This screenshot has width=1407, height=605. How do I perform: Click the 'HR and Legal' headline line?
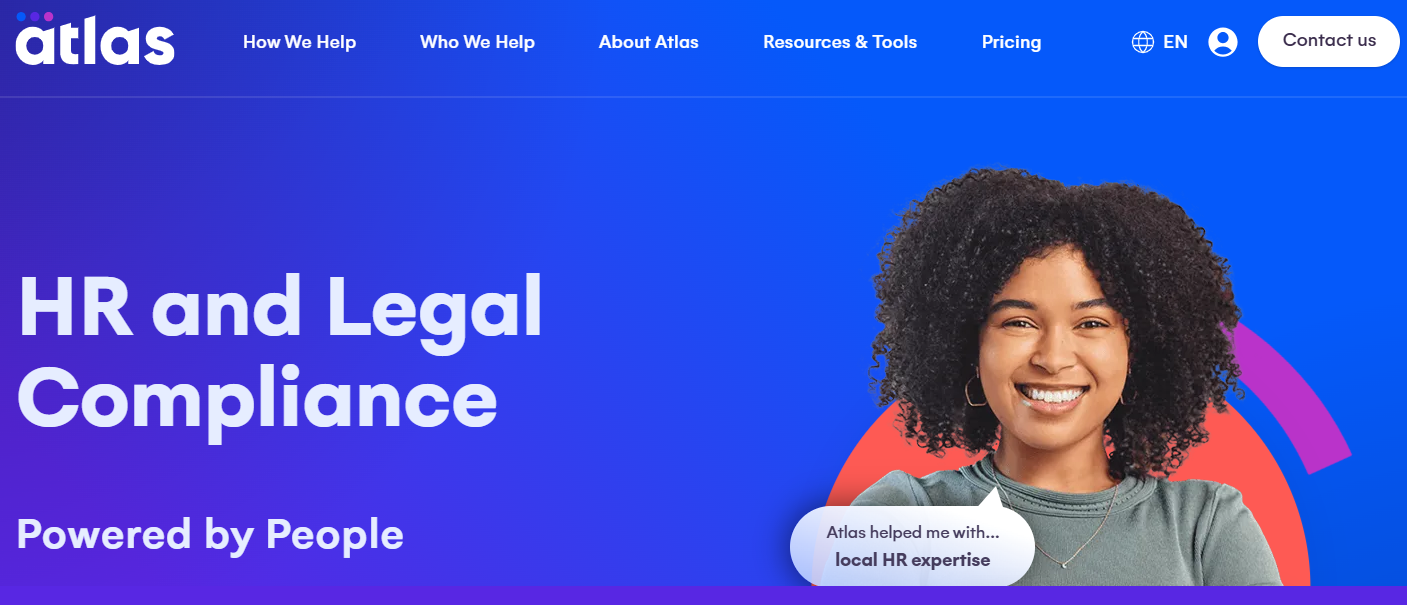point(280,311)
